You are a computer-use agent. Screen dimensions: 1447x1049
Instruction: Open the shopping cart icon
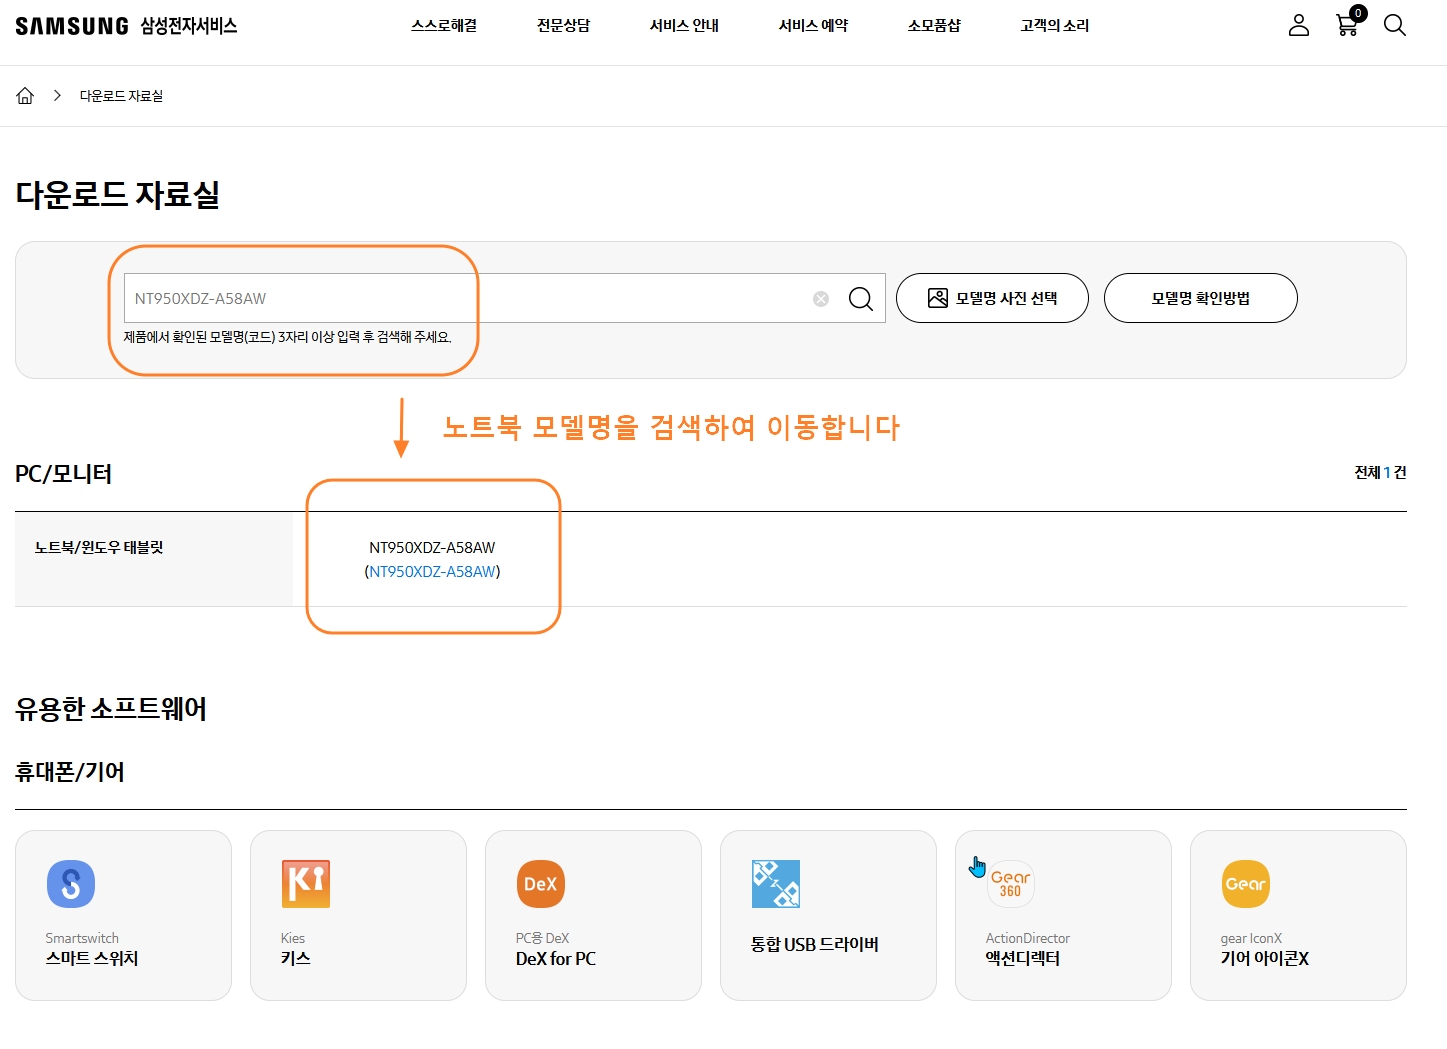pos(1346,25)
